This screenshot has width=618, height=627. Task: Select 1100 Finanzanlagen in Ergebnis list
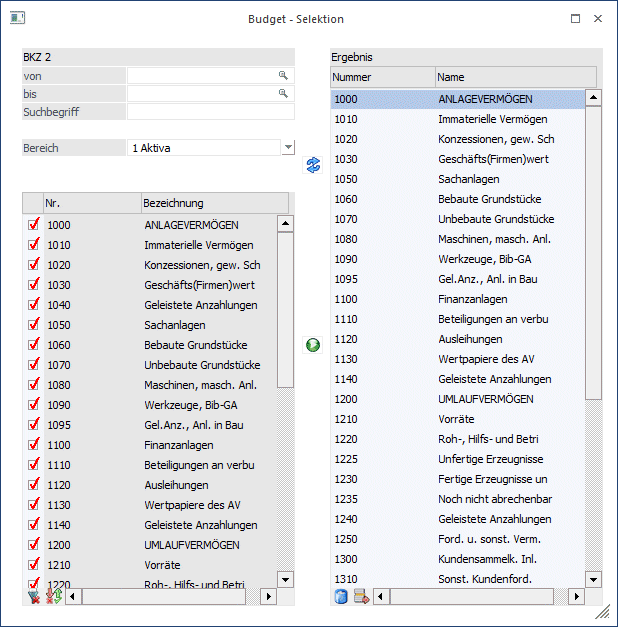click(x=458, y=299)
